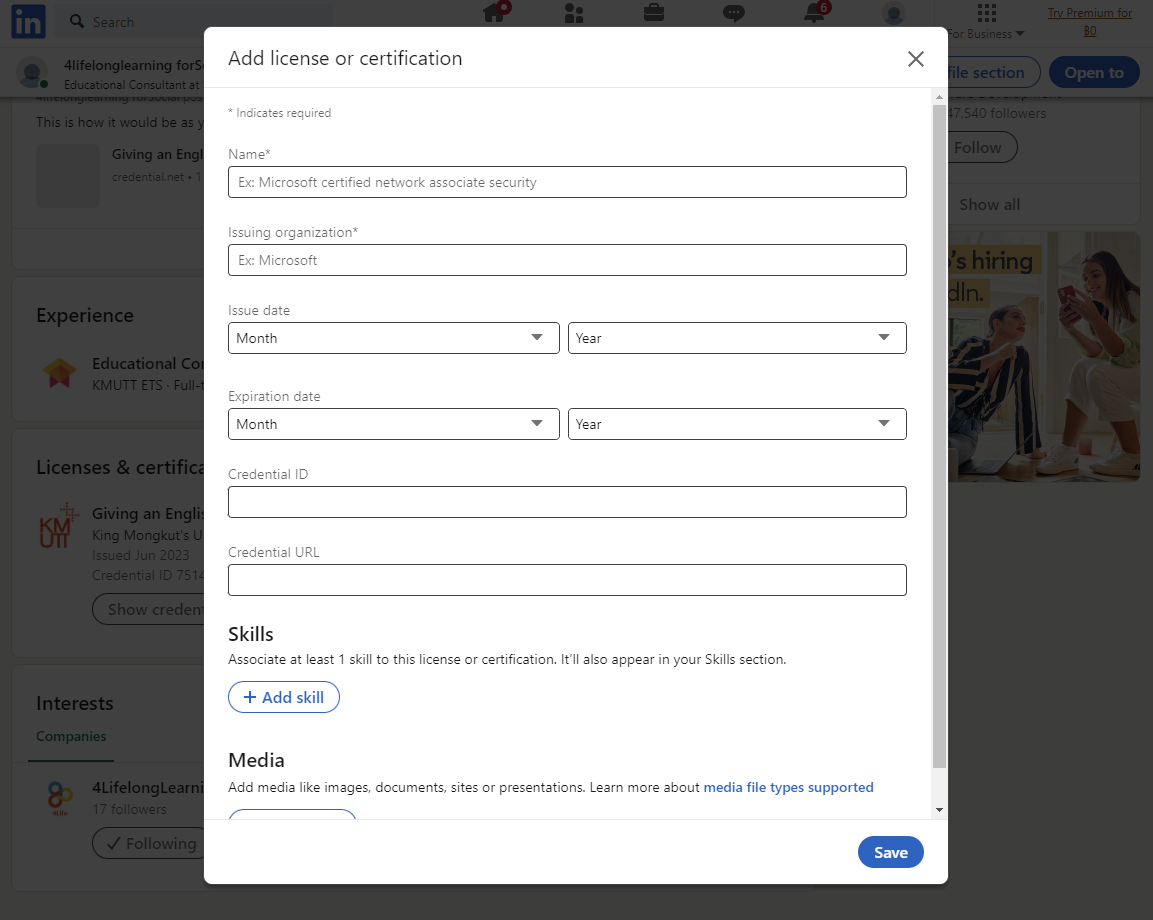Screen dimensions: 1153x920
Task: Click the Me profile photo icon
Action: (x=893, y=13)
